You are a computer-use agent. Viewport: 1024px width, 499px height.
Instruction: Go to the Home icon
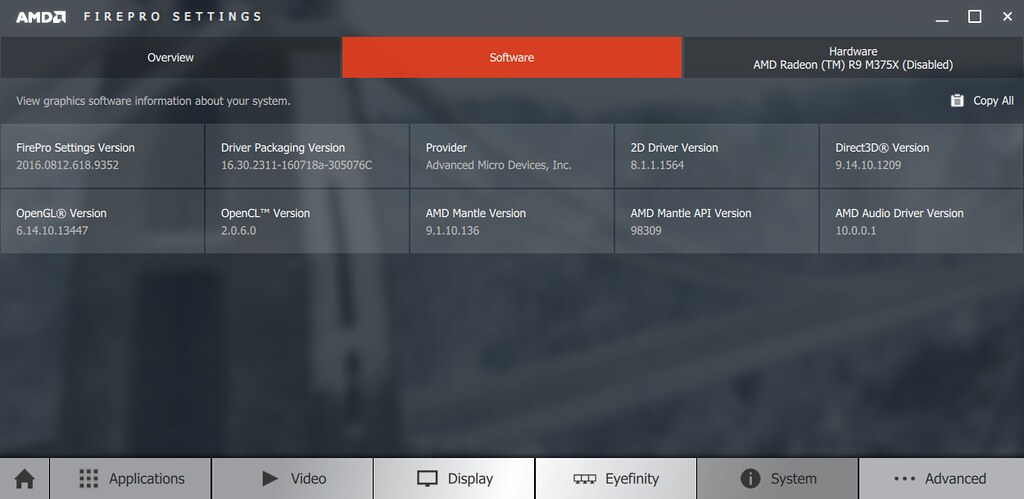tap(24, 479)
